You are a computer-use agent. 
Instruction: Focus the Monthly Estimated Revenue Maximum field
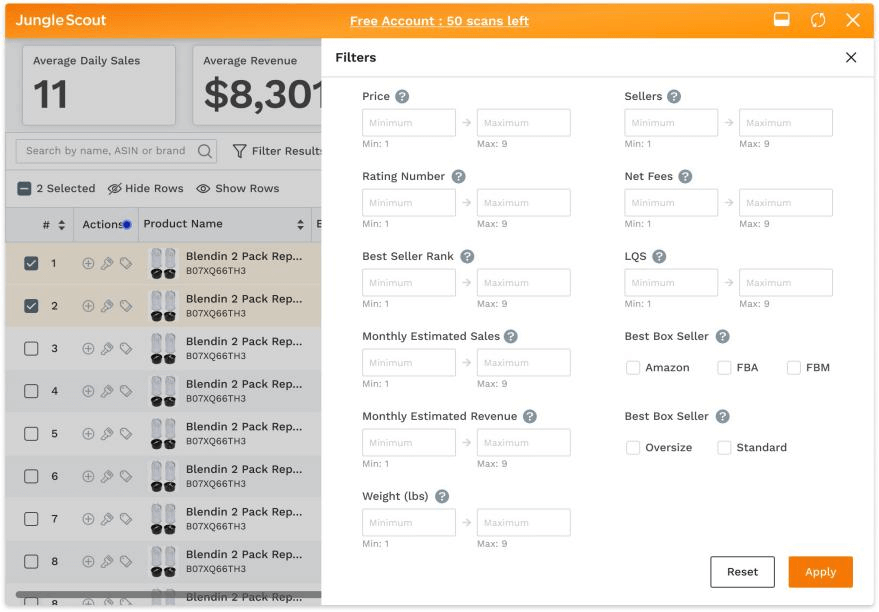[524, 443]
